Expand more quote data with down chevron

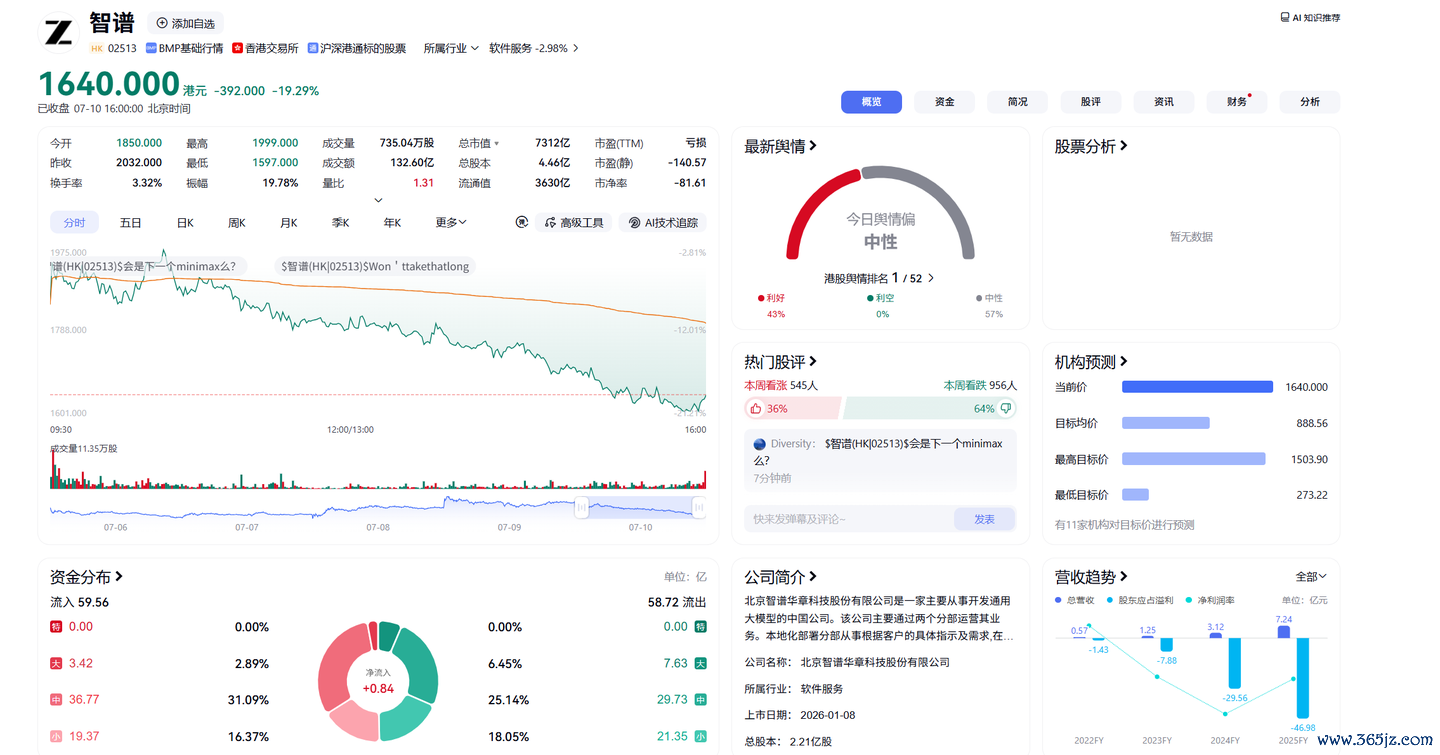click(x=378, y=200)
